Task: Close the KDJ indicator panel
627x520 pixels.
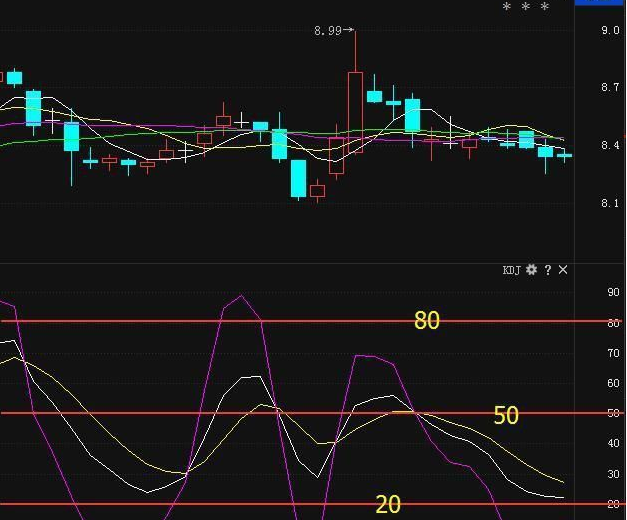Action: pyautogui.click(x=563, y=270)
